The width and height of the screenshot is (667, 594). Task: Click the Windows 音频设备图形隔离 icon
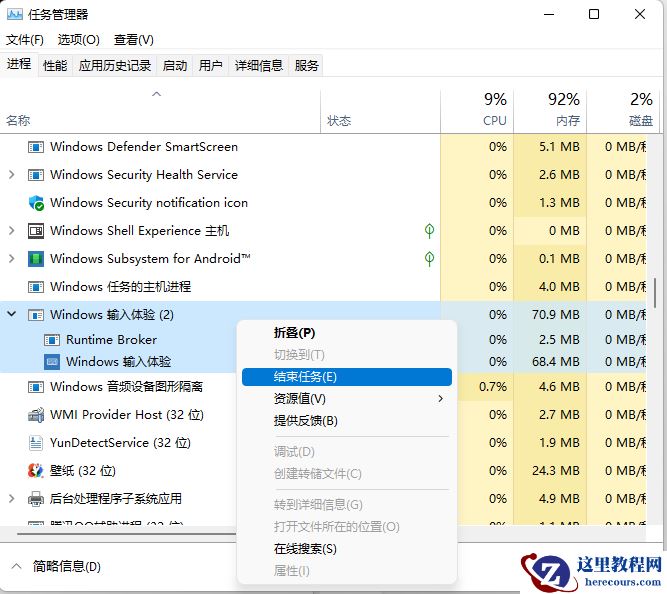[x=36, y=387]
